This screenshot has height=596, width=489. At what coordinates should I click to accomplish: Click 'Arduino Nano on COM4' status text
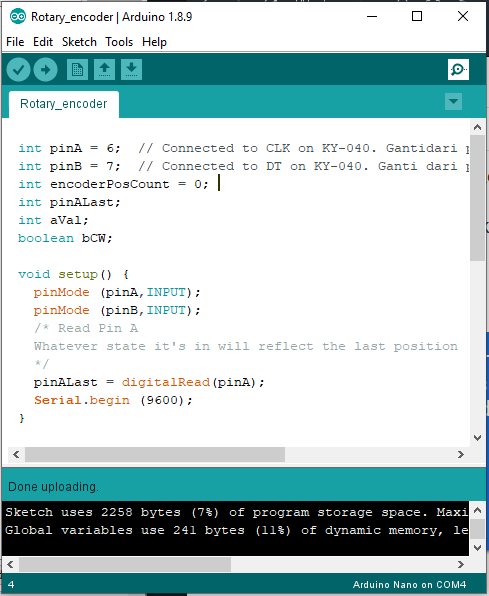pyautogui.click(x=410, y=585)
